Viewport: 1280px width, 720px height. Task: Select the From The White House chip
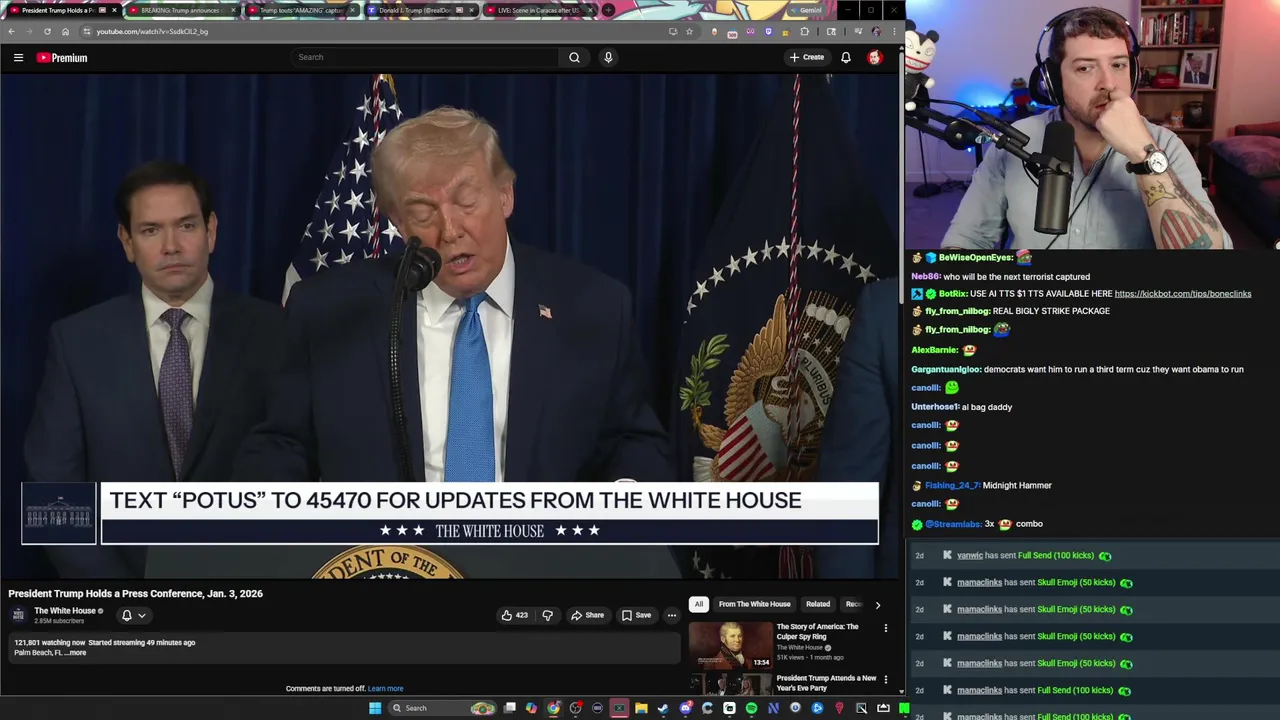tap(754, 604)
